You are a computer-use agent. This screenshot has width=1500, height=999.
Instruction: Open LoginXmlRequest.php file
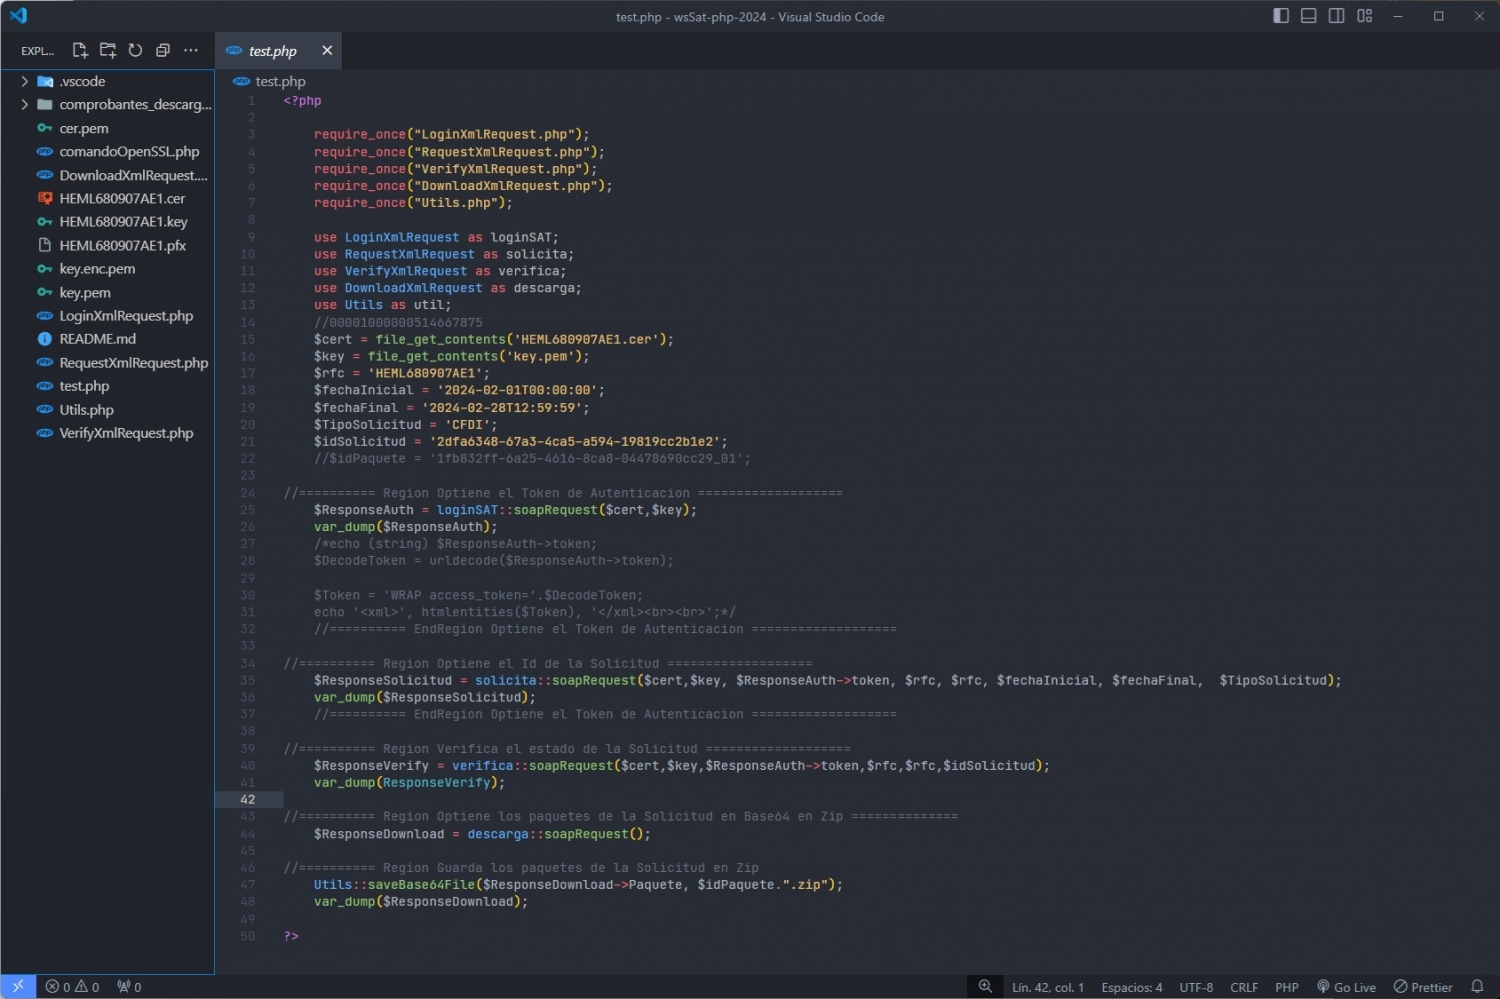pyautogui.click(x=107, y=315)
